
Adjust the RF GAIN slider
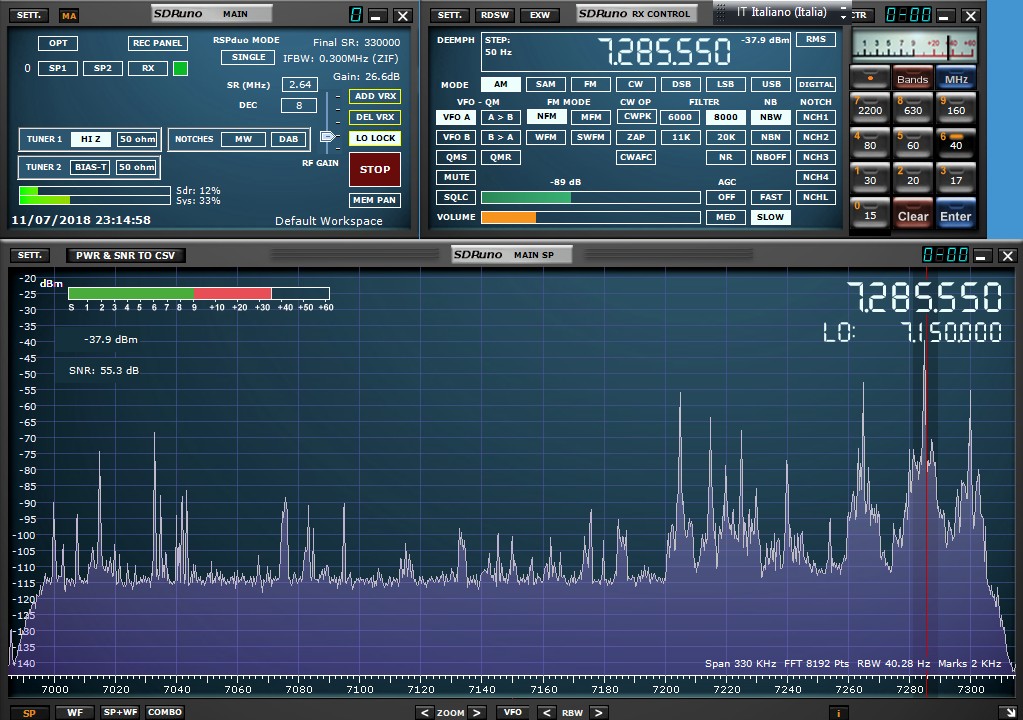tap(328, 136)
